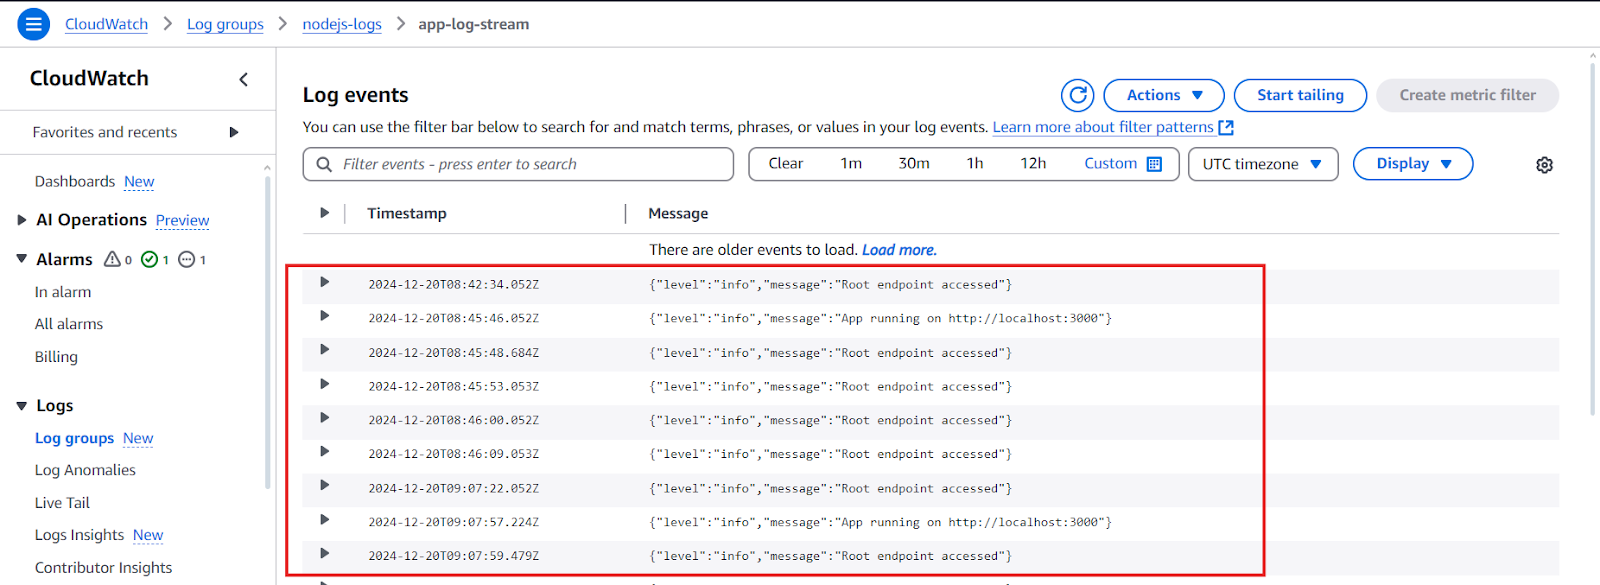Screen dimensions: 1600x585
Task: Expand Favorites and recents arrow
Action: 234,132
